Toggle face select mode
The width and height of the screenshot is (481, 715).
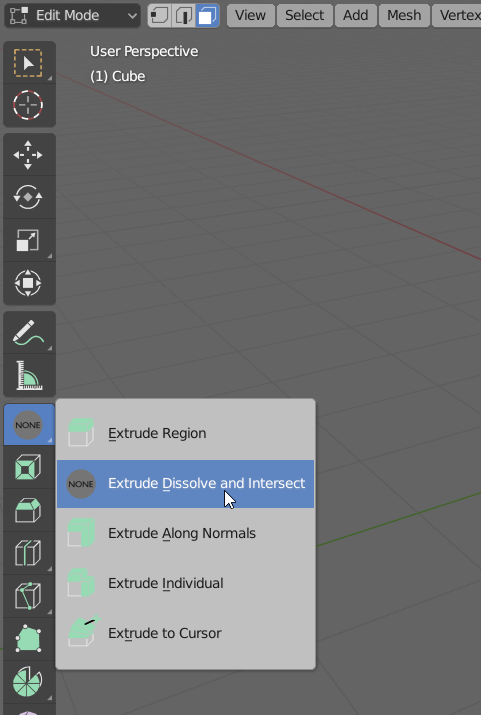pos(207,16)
